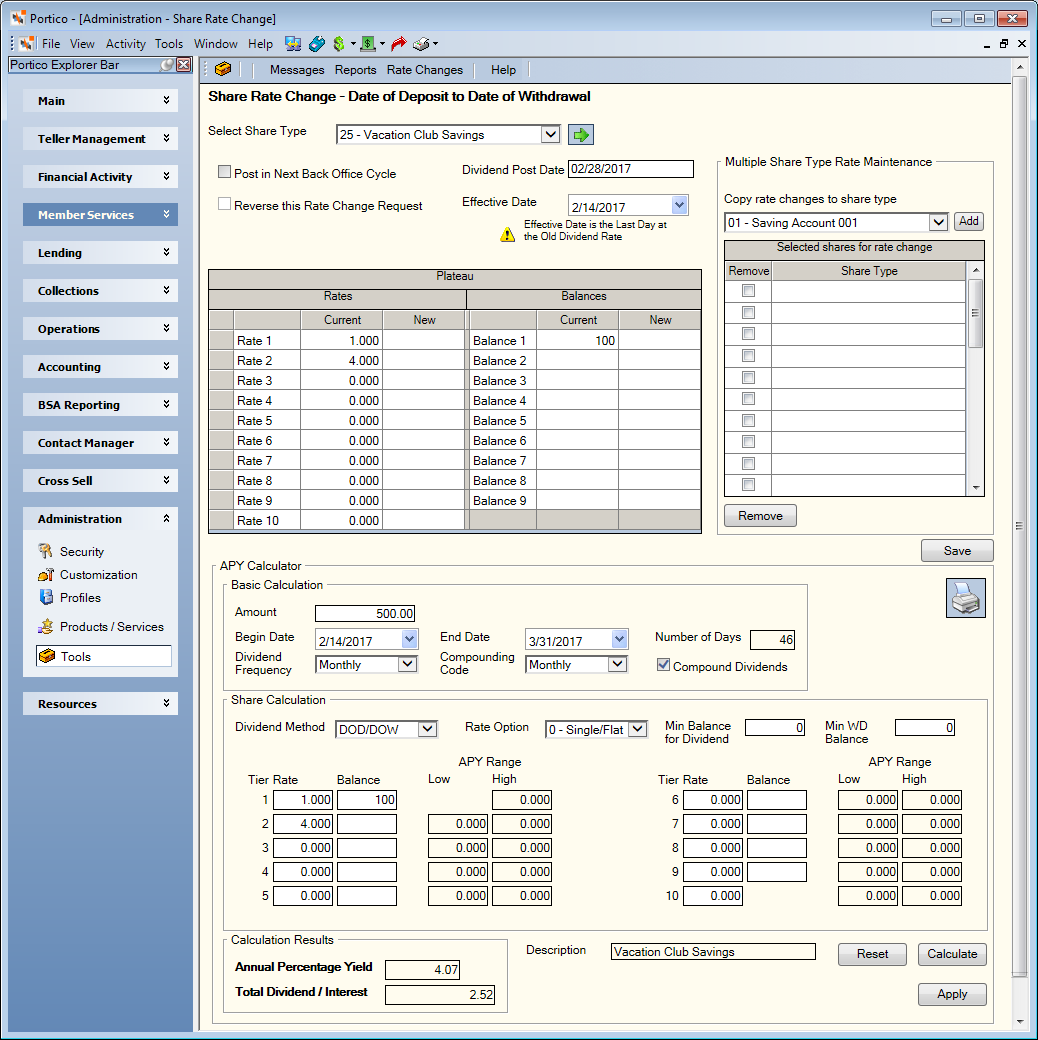Click the Save button
This screenshot has height=1040, width=1038.
tap(957, 551)
